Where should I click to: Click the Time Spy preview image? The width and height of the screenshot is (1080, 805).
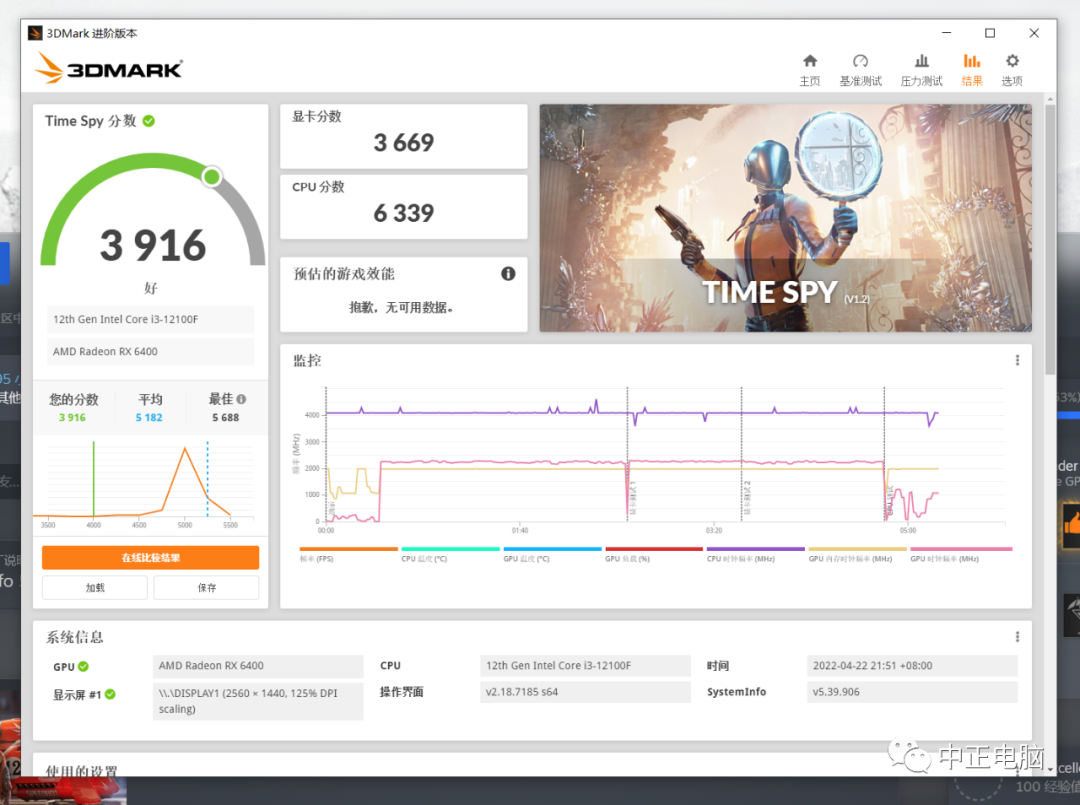pos(785,218)
